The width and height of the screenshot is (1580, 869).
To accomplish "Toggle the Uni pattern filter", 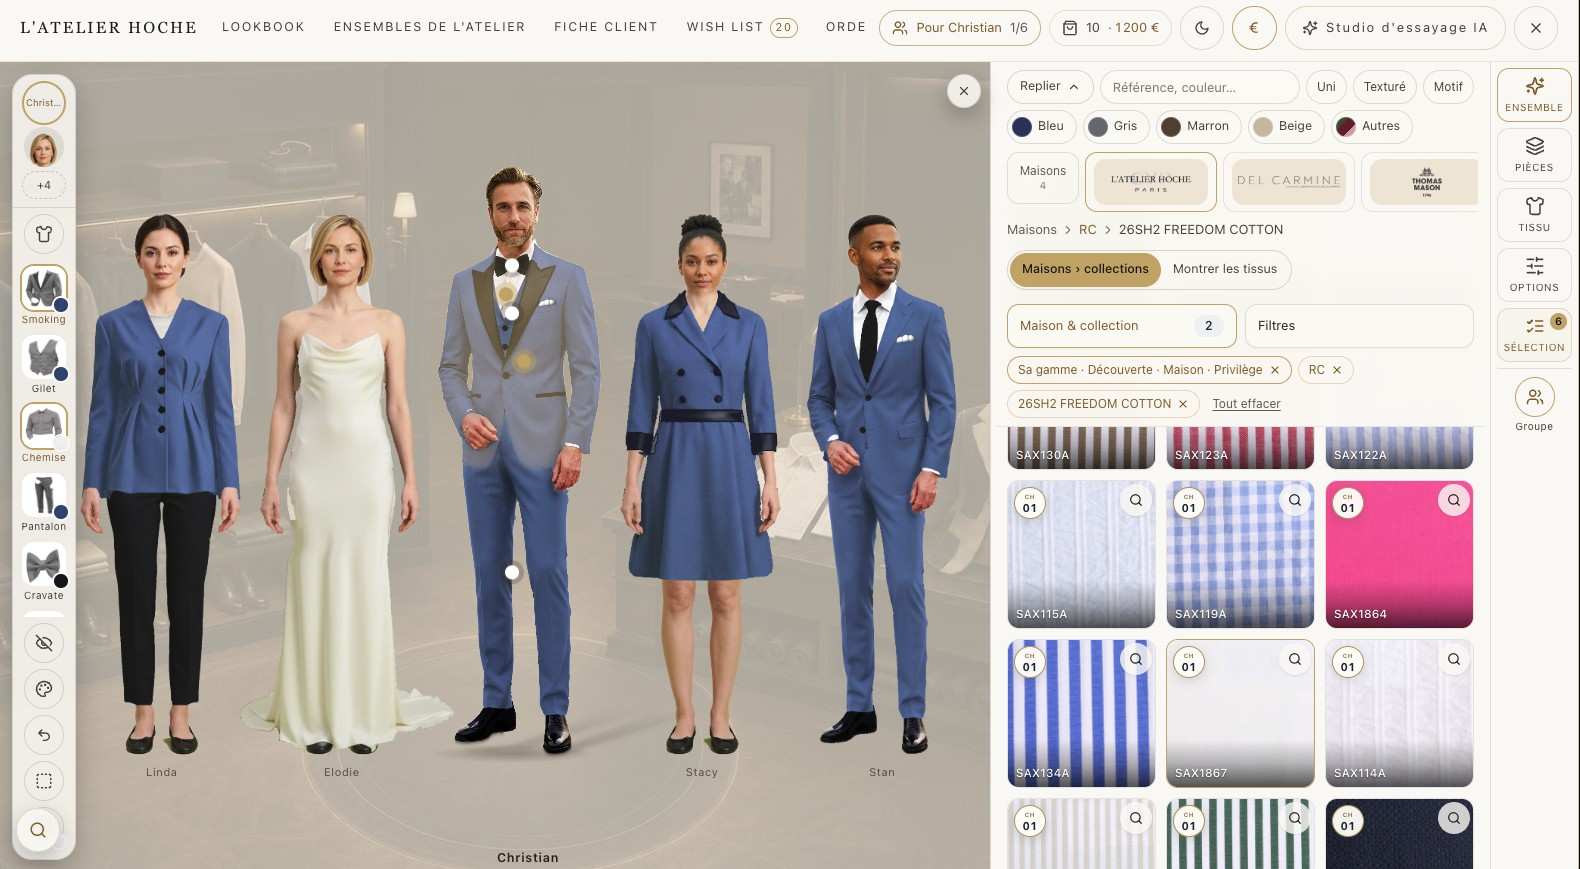I will [x=1326, y=87].
